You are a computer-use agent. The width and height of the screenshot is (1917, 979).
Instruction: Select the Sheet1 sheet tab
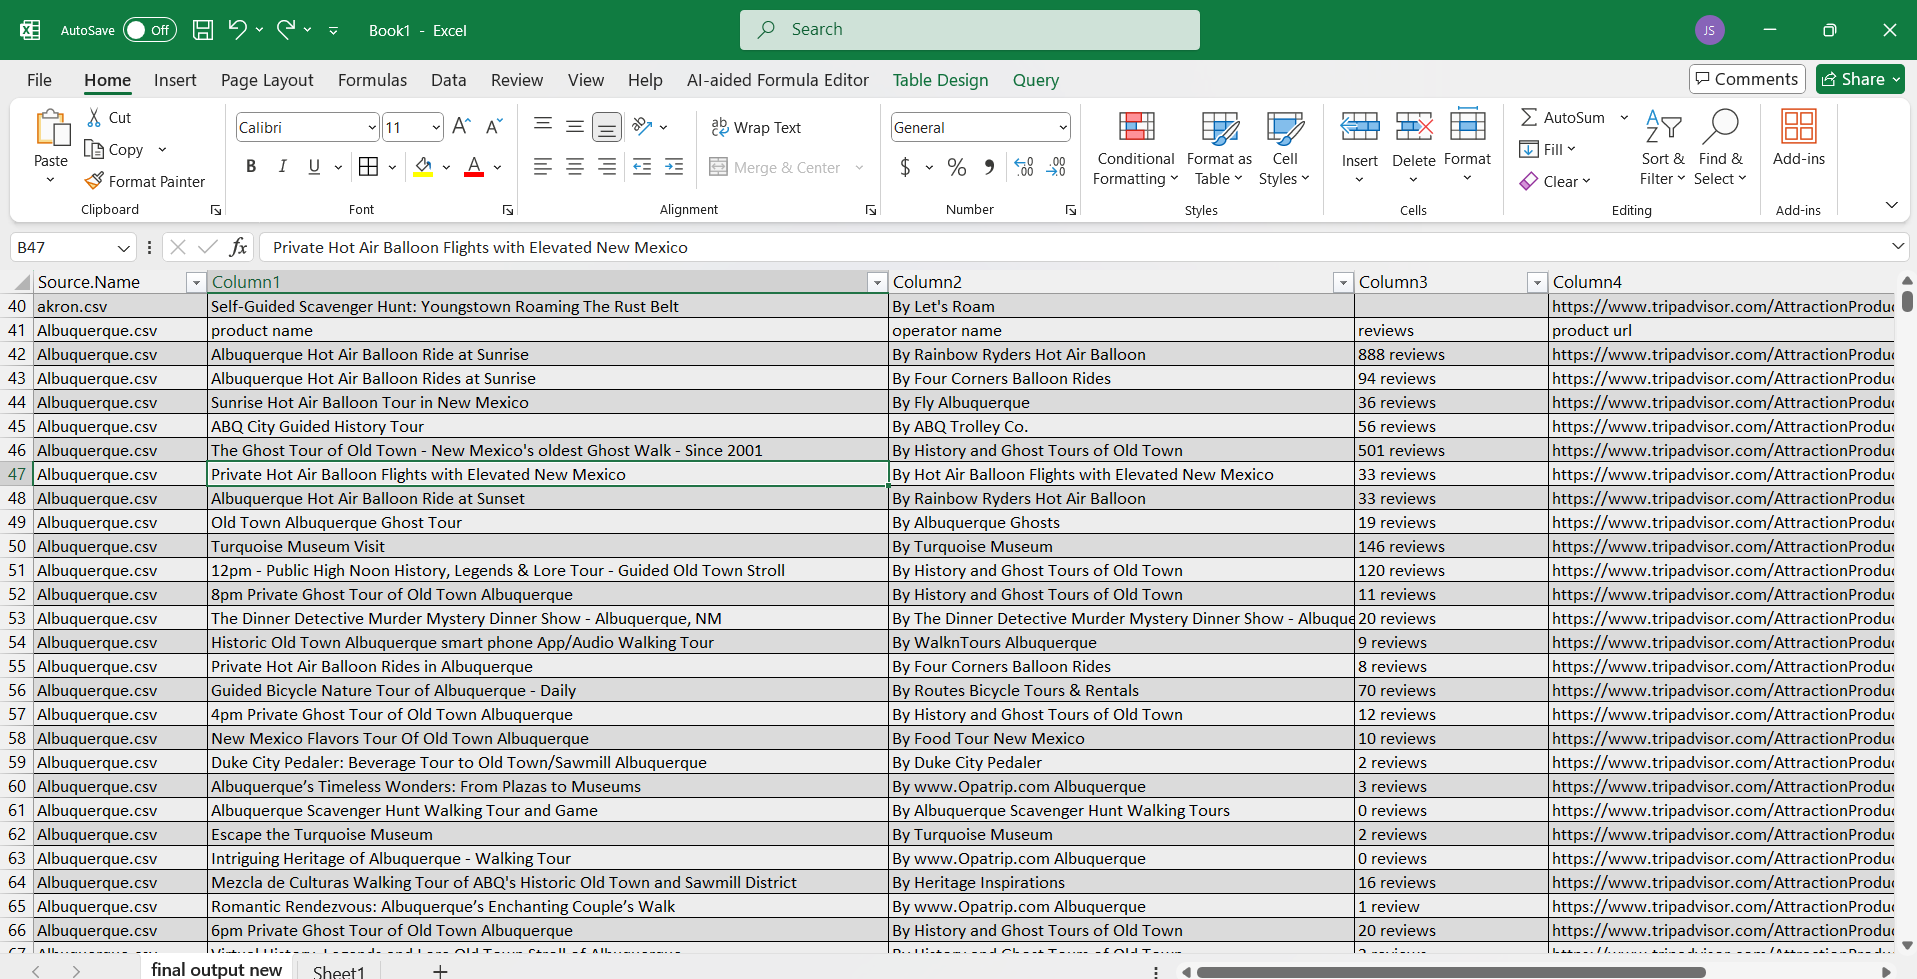click(338, 970)
